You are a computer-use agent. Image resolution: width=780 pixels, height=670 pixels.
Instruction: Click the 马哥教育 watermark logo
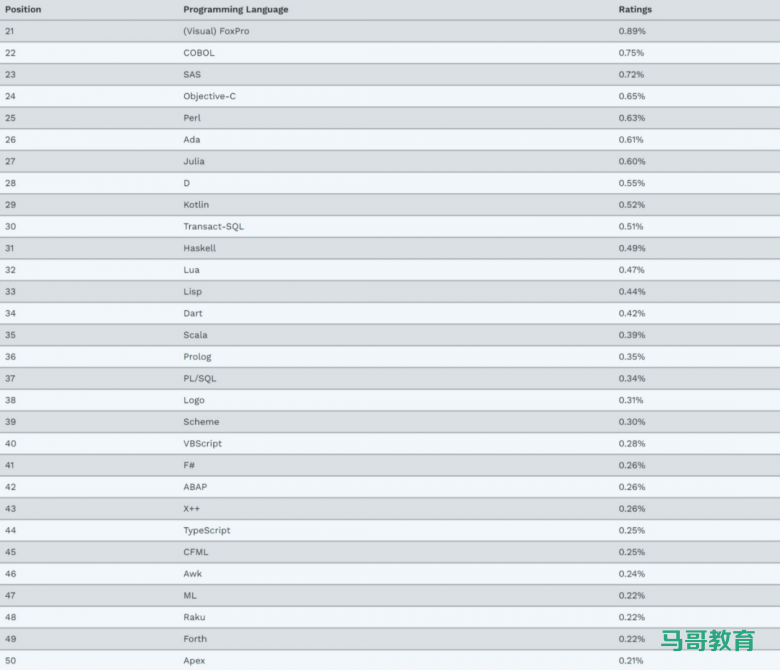(x=708, y=641)
